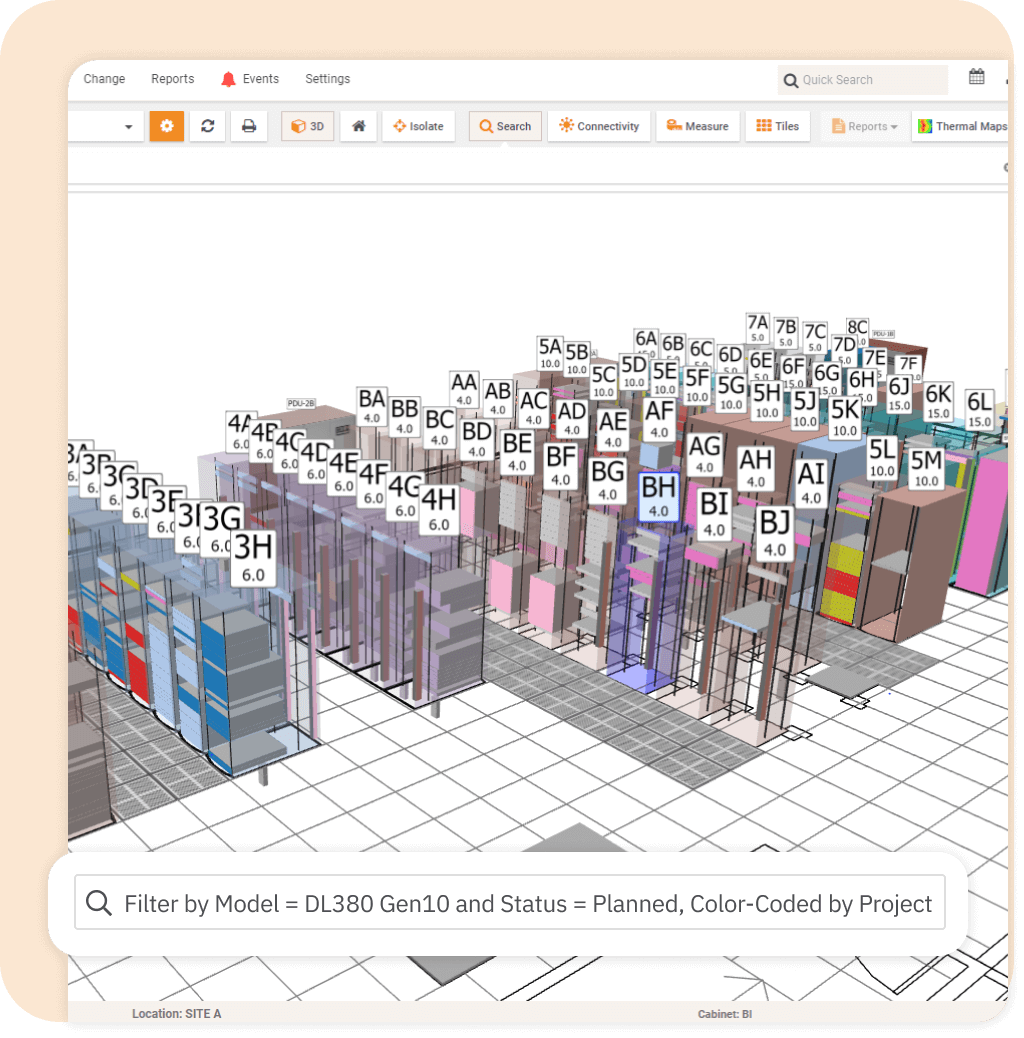Select cabinet label 4G
The height and width of the screenshot is (1038, 1024).
pyautogui.click(x=404, y=496)
